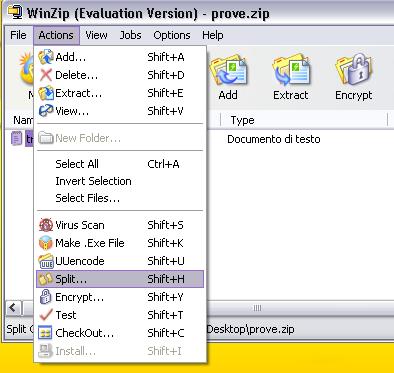Click the Add toolbar folder icon
Viewport: 394px width, 373px height.
click(228, 71)
